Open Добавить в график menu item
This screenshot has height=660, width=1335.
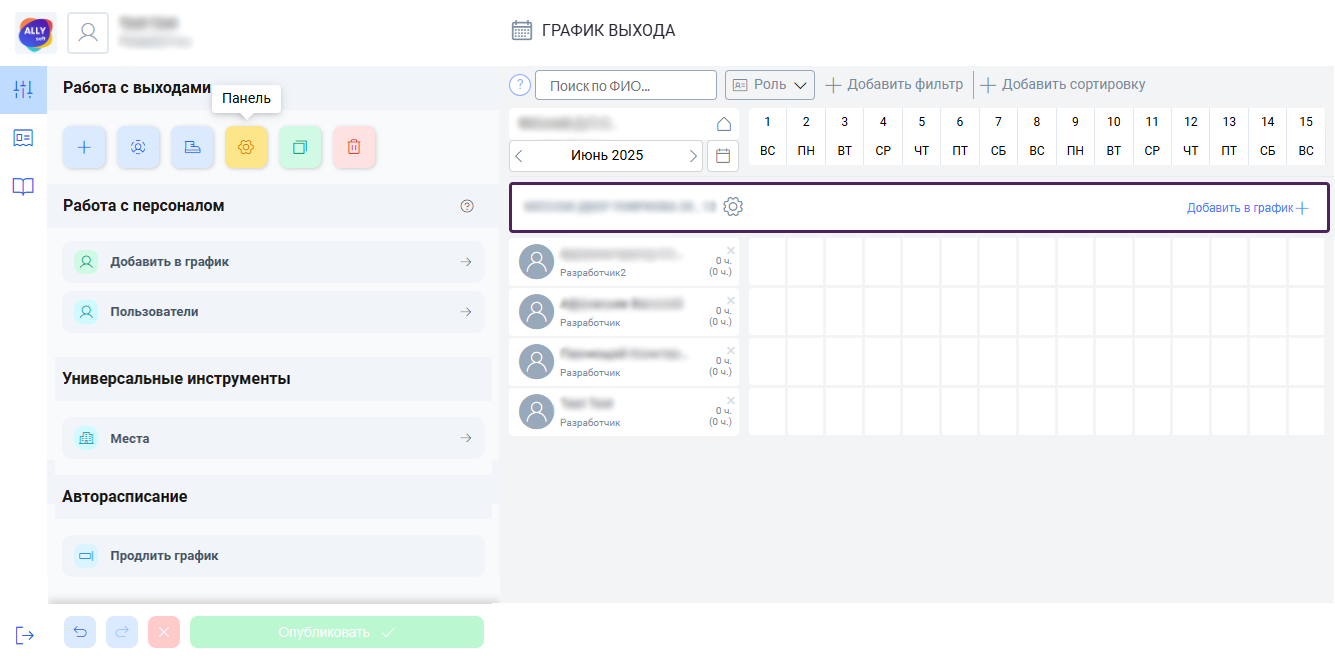[273, 262]
